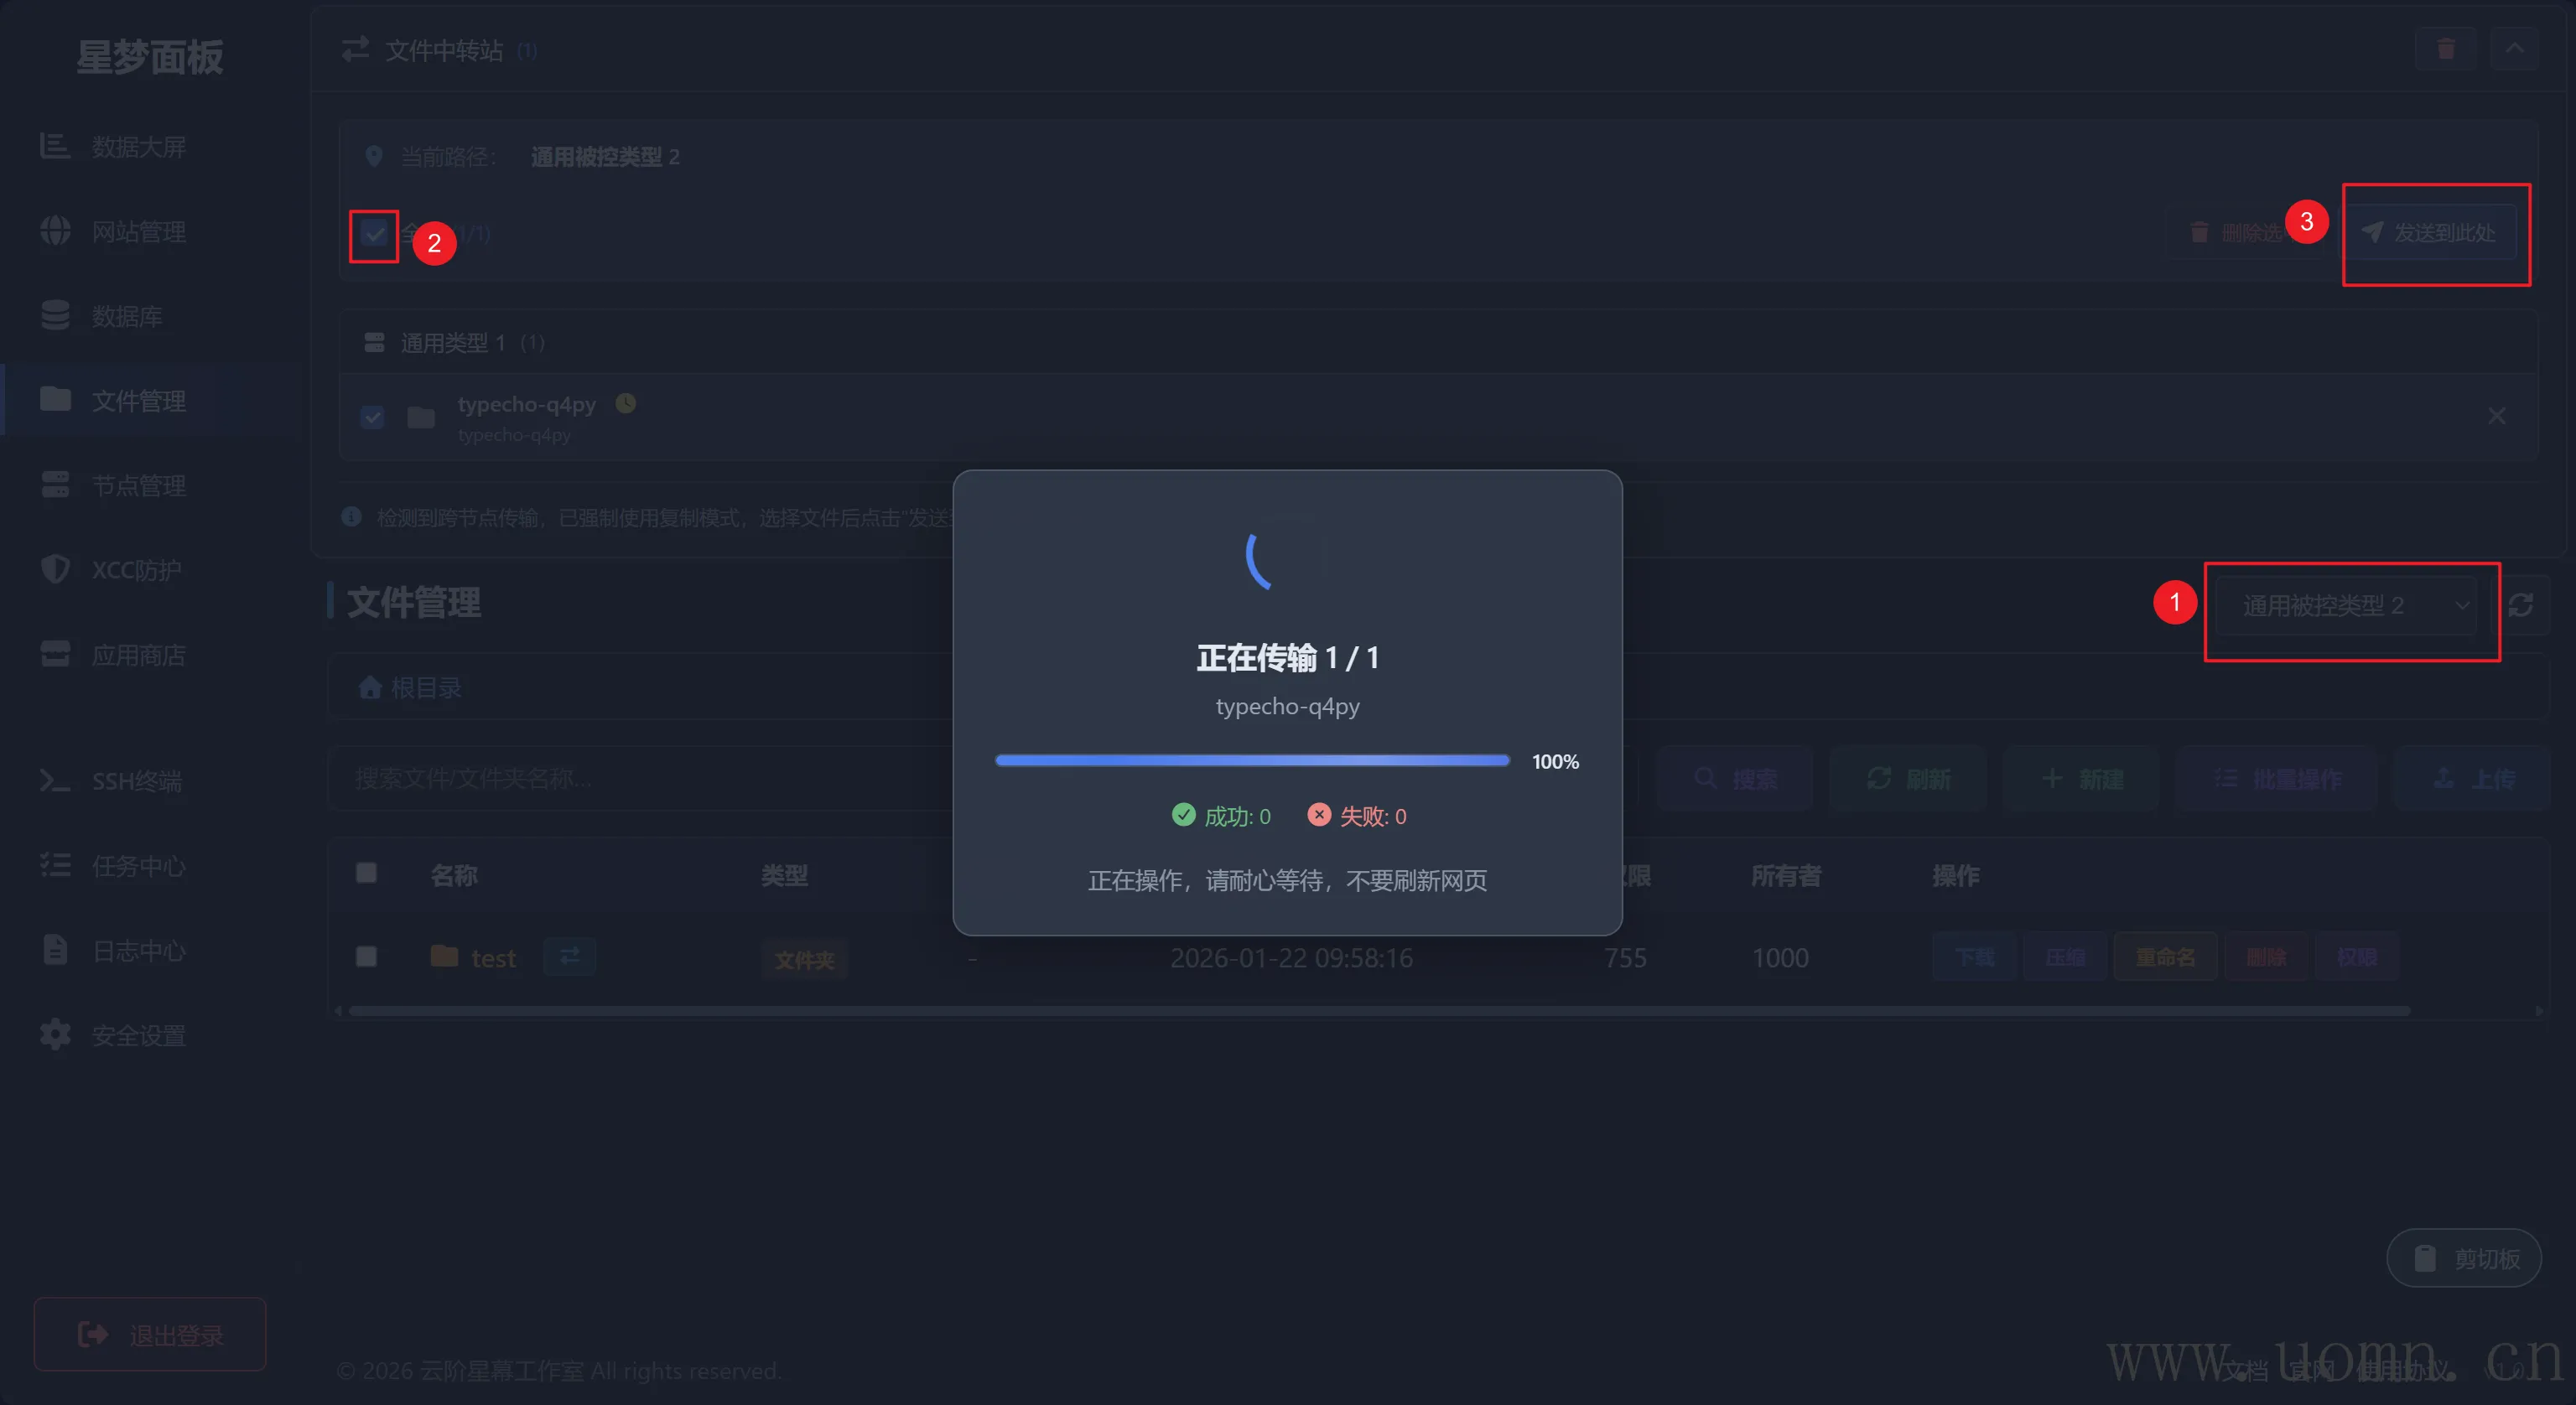This screenshot has height=1405, width=2576.
Task: Click the root directory home icon
Action: [370, 688]
